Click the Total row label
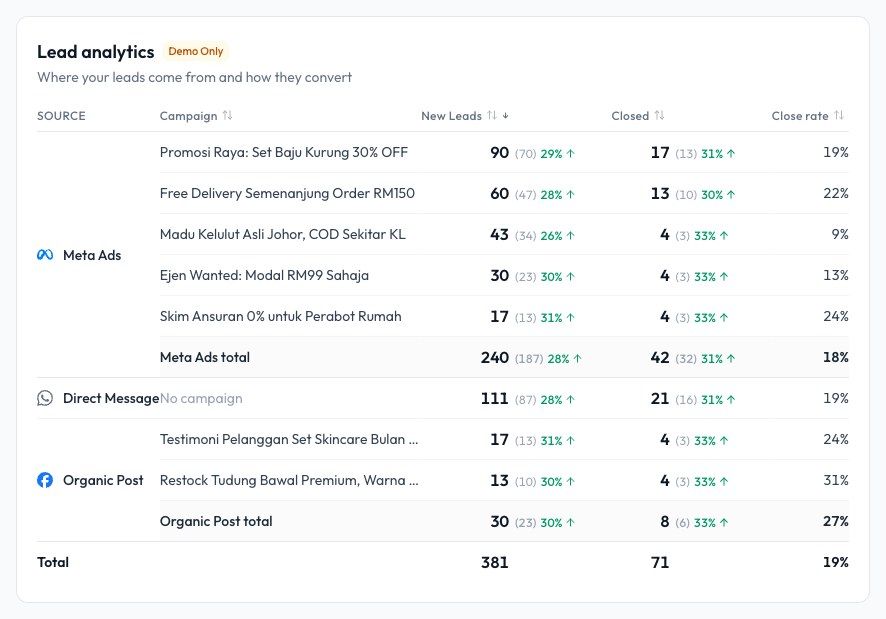The width and height of the screenshot is (886, 619). pos(53,562)
